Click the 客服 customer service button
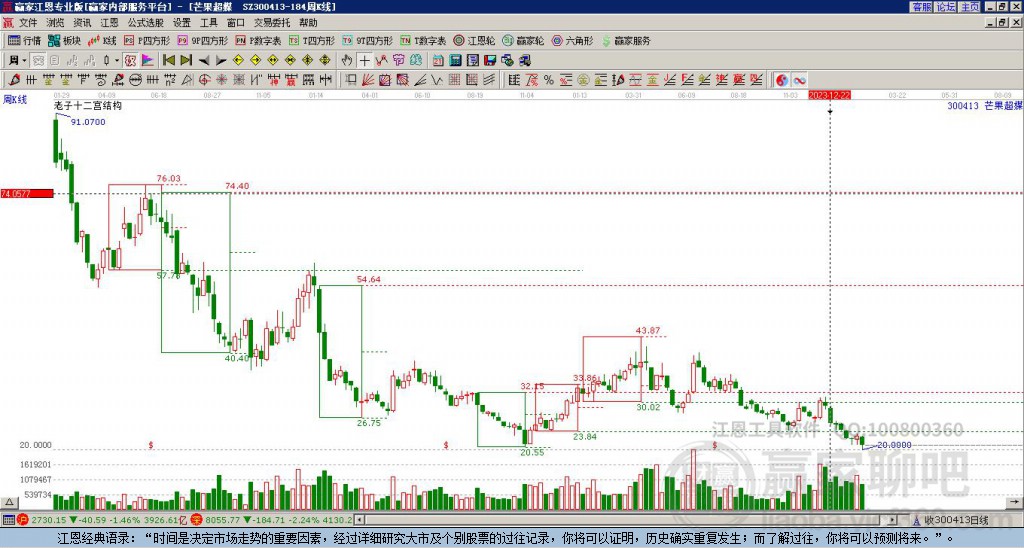 pyautogui.click(x=921, y=7)
